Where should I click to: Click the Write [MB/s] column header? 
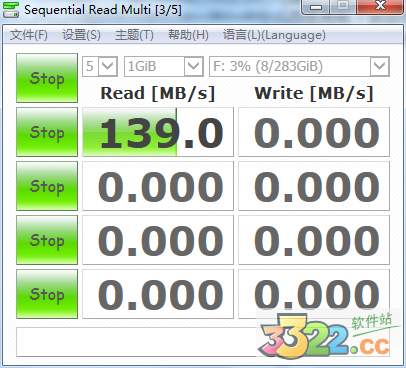[313, 93]
